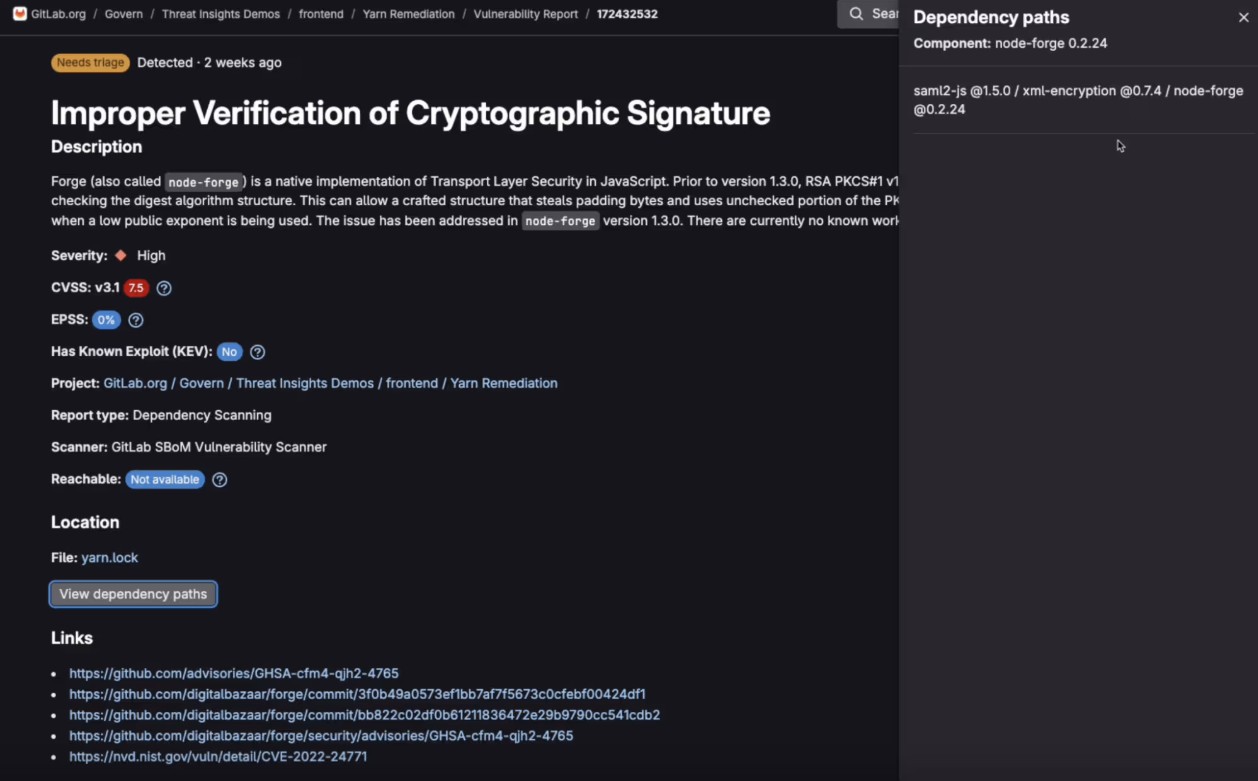Click the KEV help question icon

click(x=257, y=352)
